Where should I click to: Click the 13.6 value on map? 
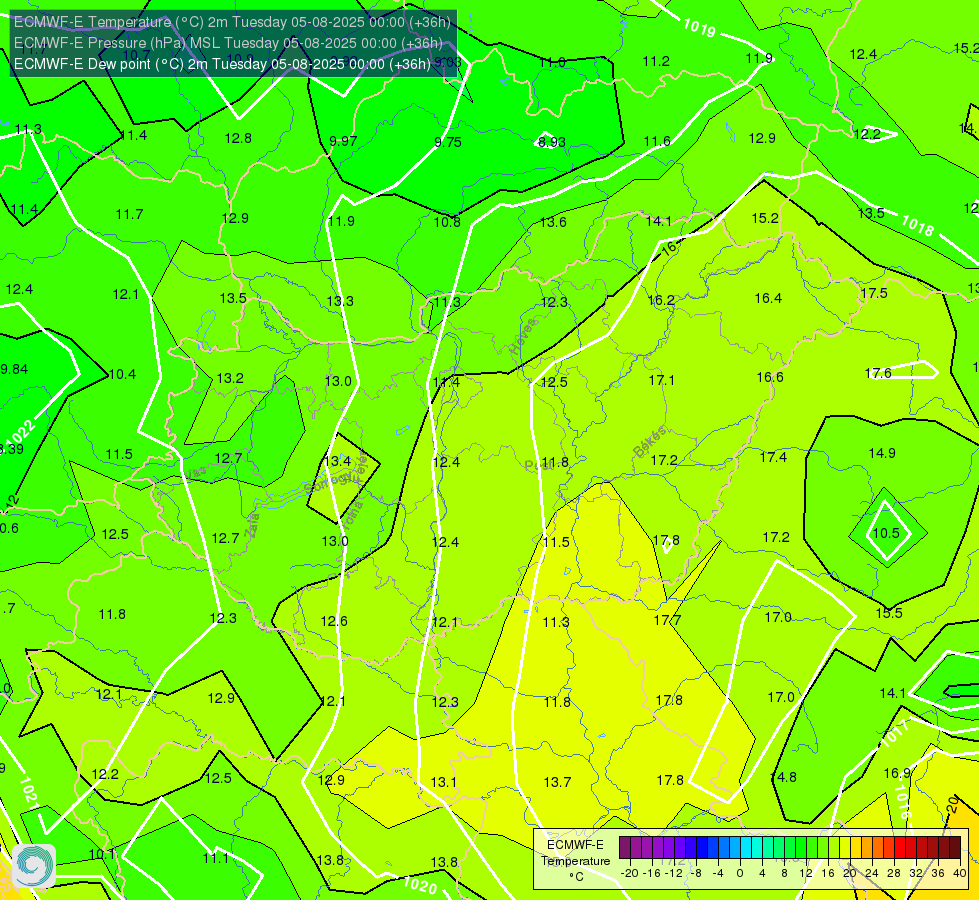point(554,222)
